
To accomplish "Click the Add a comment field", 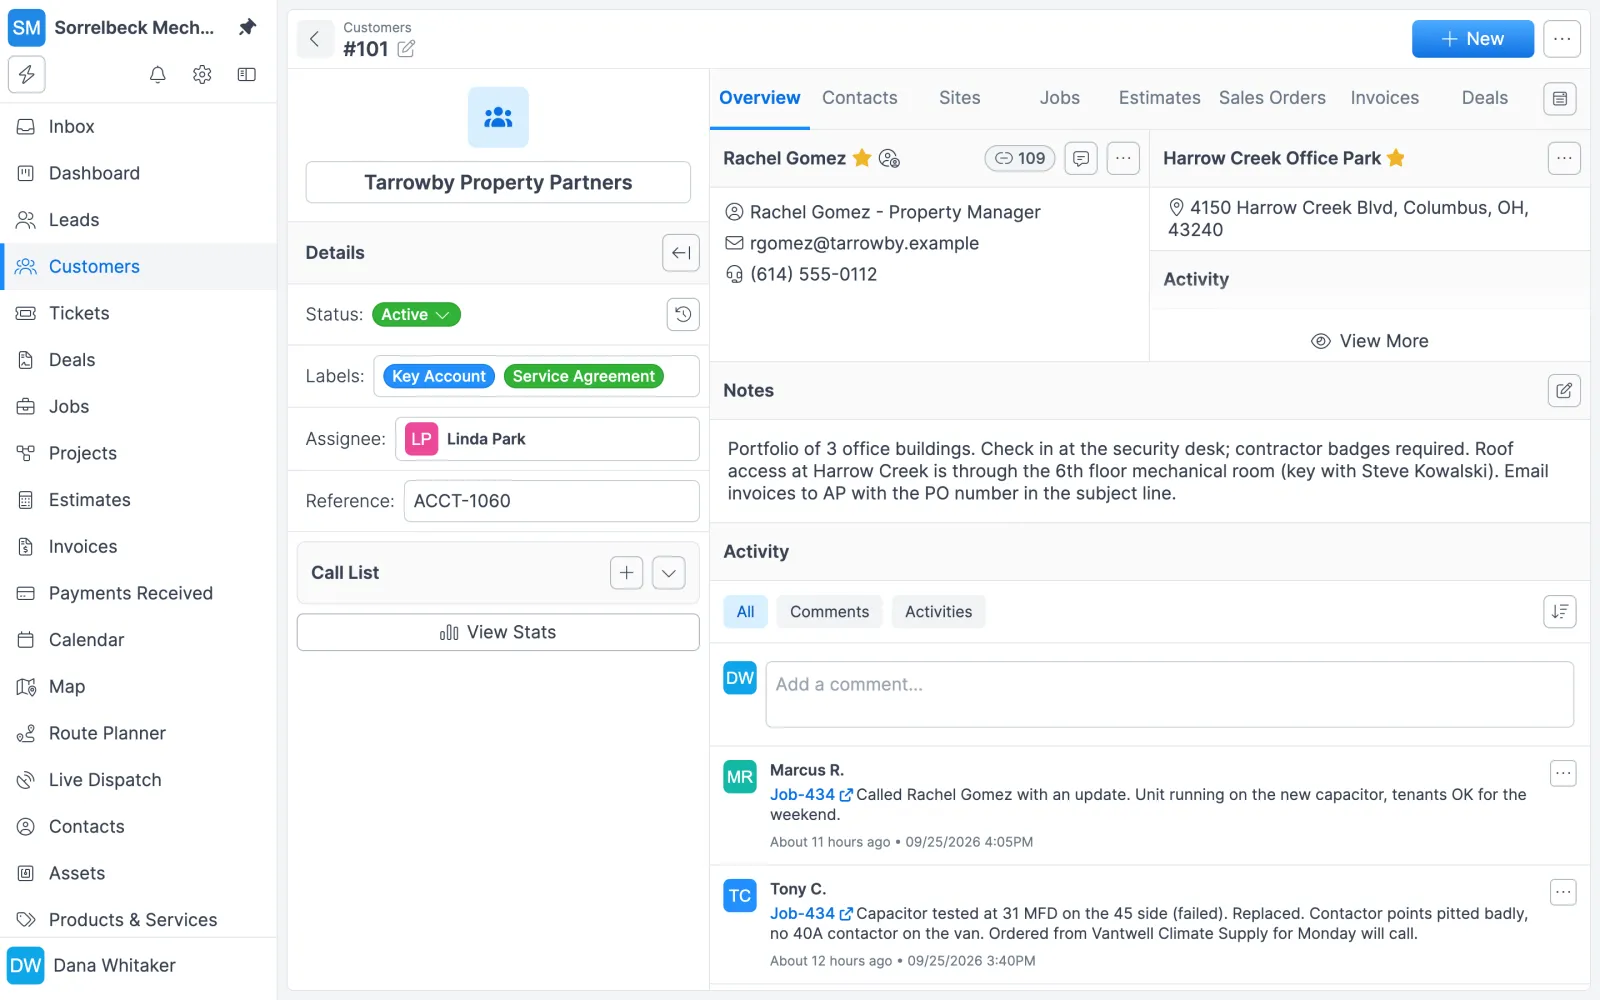I will [x=1169, y=694].
